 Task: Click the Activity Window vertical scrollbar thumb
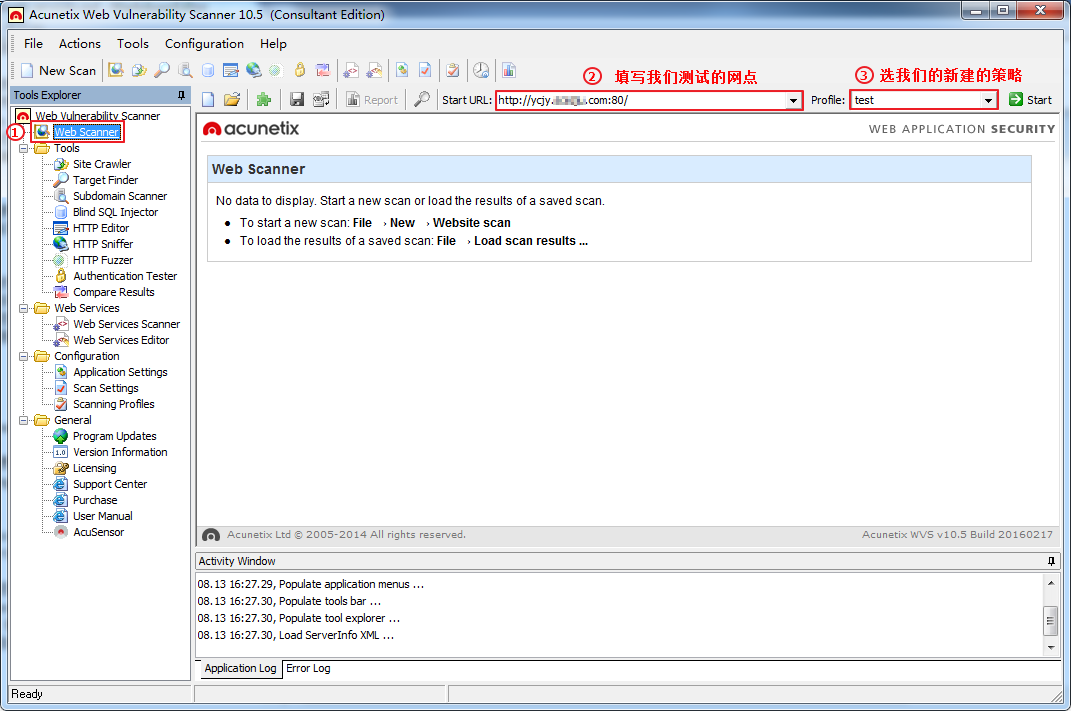pyautogui.click(x=1050, y=620)
